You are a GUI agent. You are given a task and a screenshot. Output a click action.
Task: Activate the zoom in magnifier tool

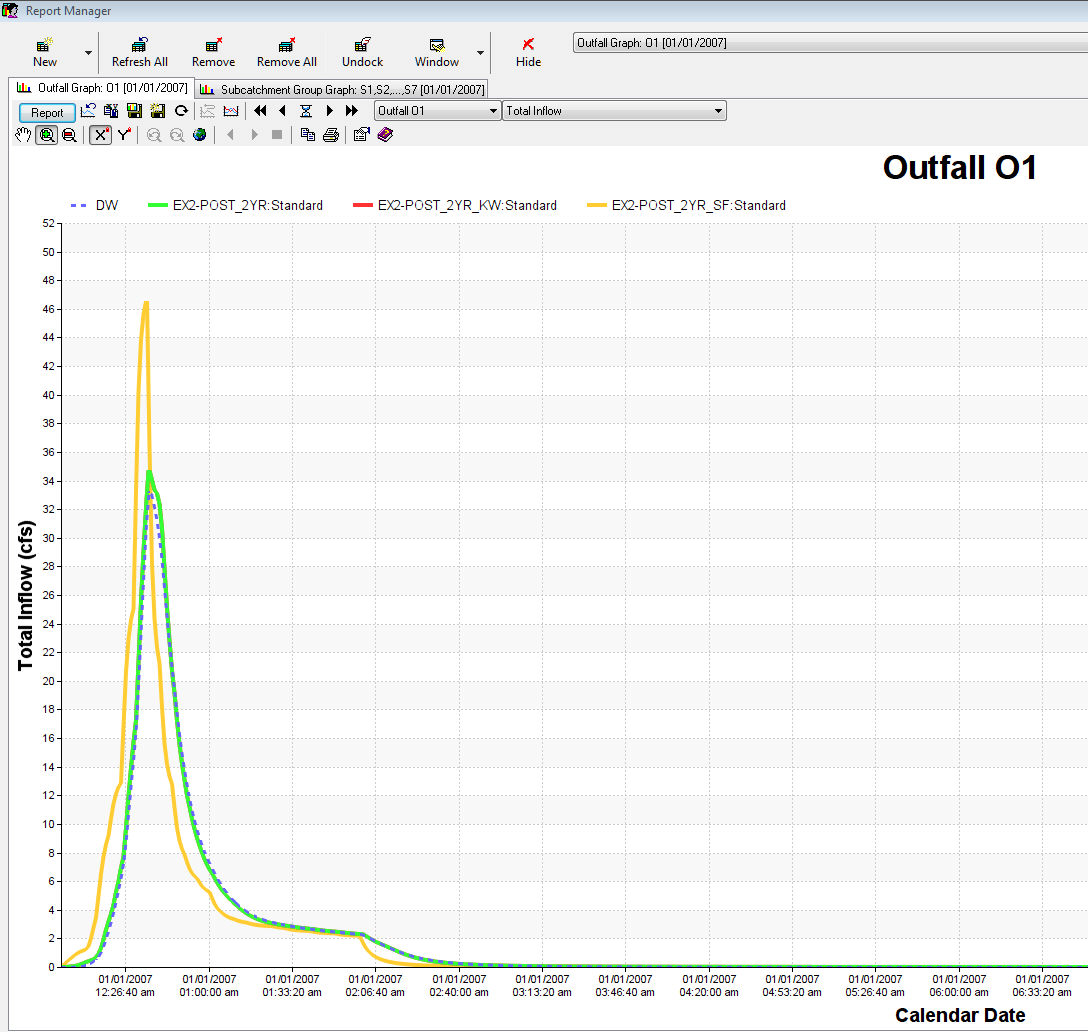(x=46, y=135)
